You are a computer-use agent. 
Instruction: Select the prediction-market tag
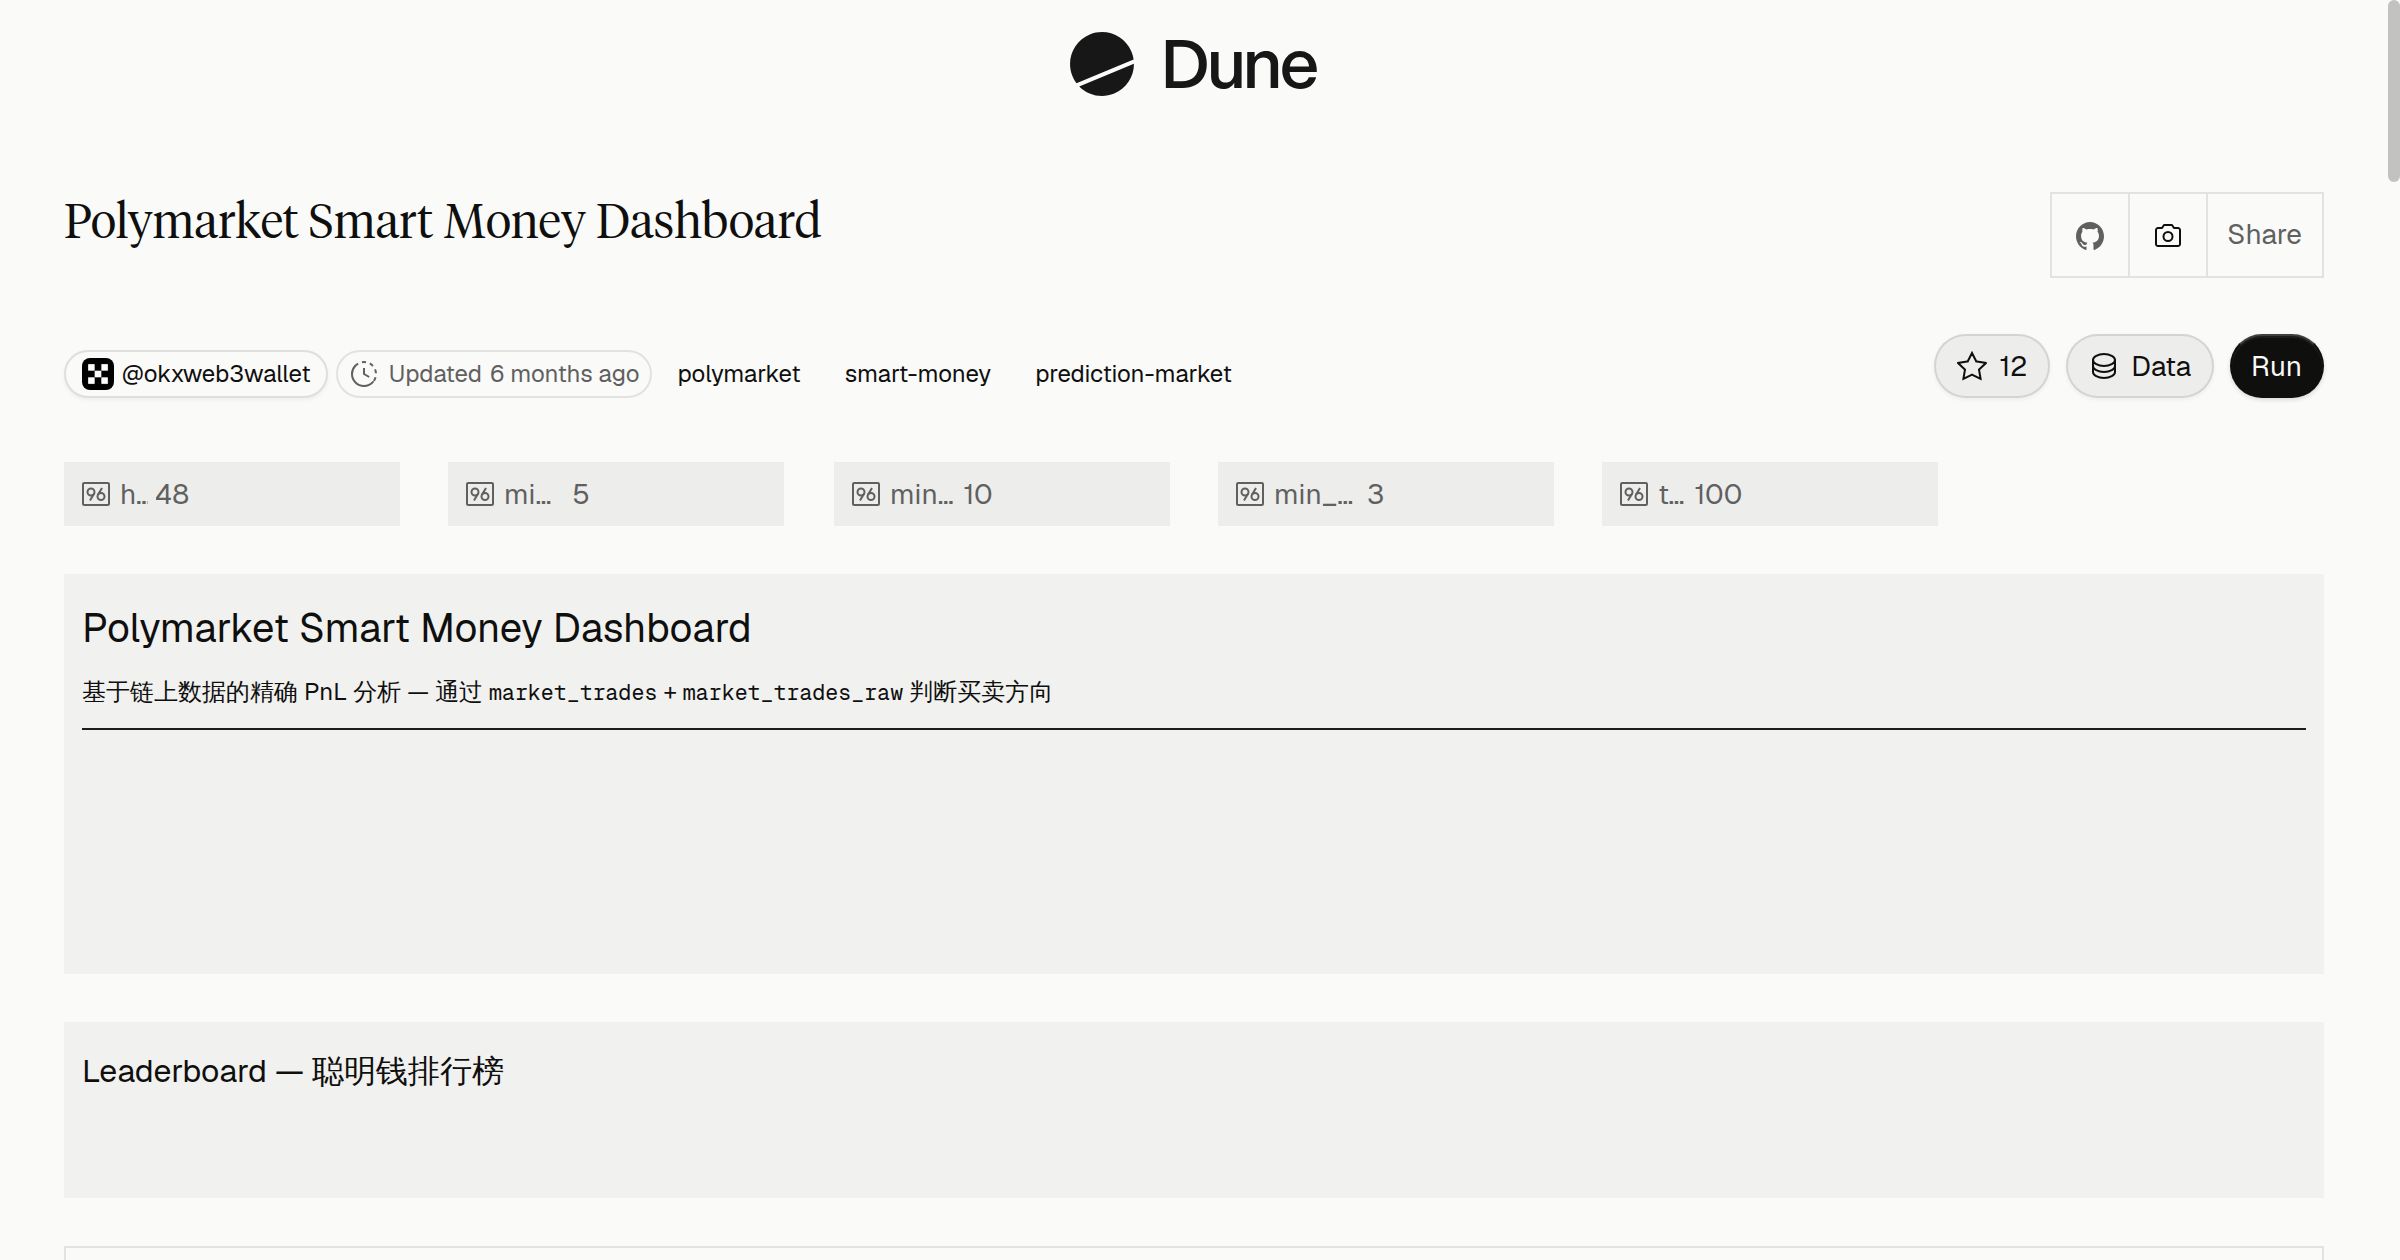point(1133,374)
